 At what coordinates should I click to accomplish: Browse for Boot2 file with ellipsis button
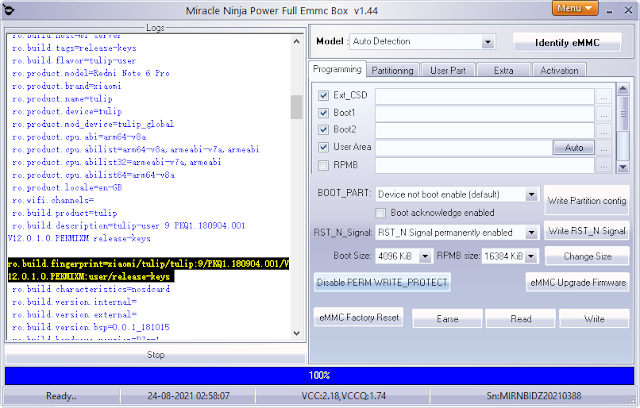pos(604,131)
